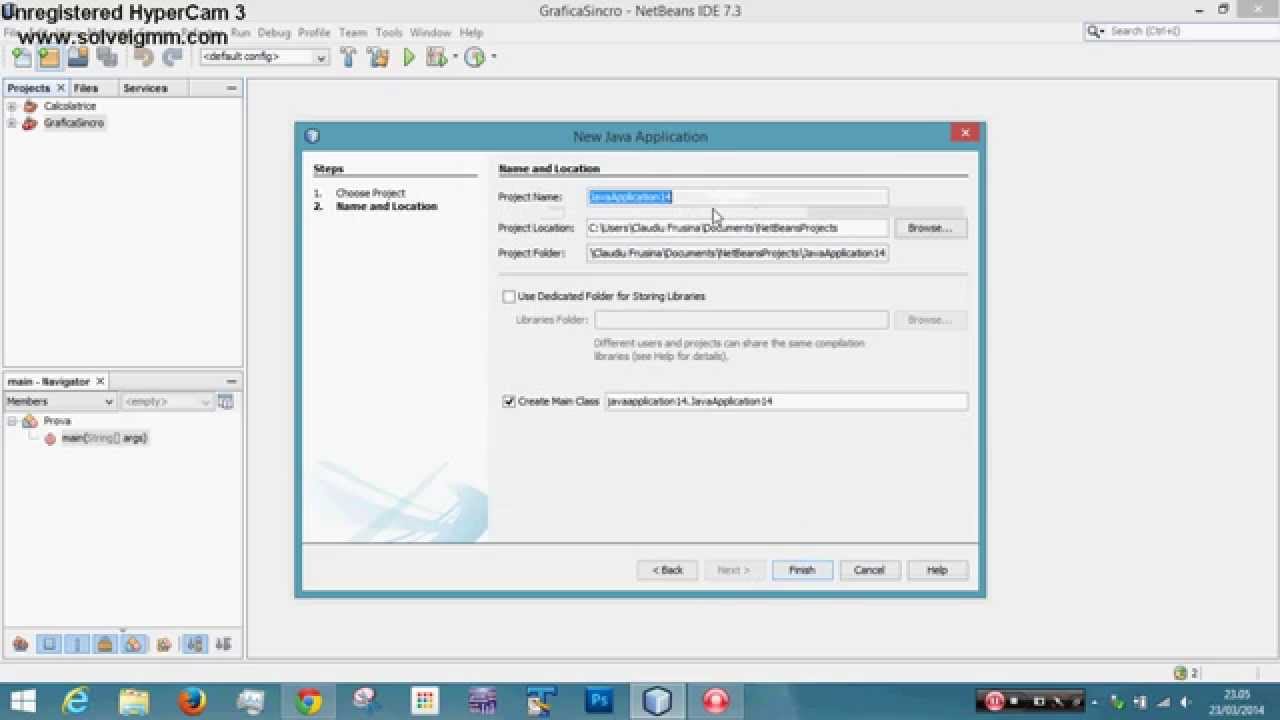The image size is (1280, 720).
Task: Select the main(String[] args) method
Action: (104, 438)
